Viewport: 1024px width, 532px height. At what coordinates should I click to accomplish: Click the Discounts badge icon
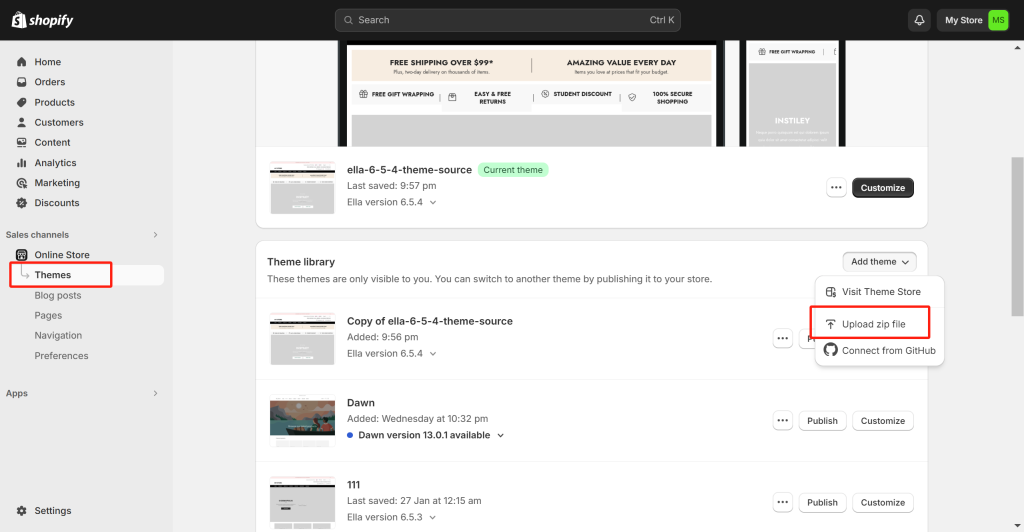coord(22,203)
